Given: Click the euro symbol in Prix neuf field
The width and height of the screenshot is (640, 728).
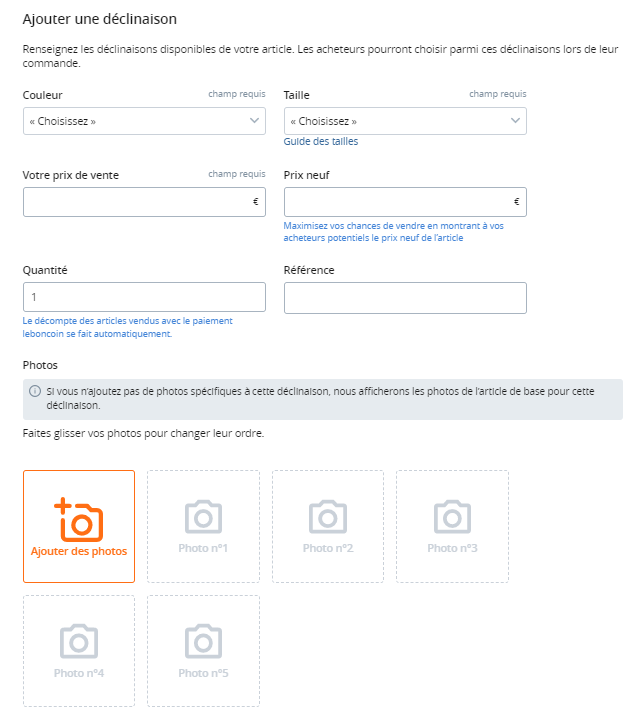Looking at the screenshot, I should pyautogui.click(x=516, y=202).
